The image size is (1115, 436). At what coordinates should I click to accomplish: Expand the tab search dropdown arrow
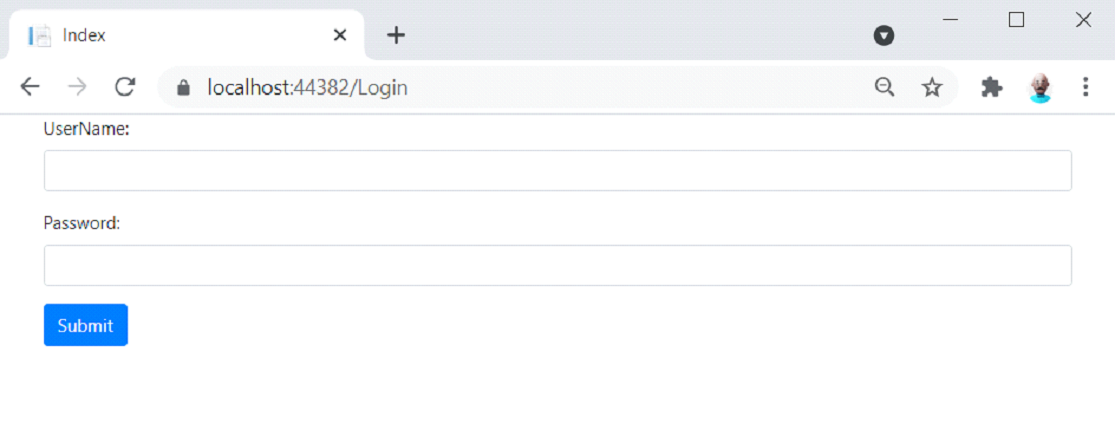click(884, 36)
